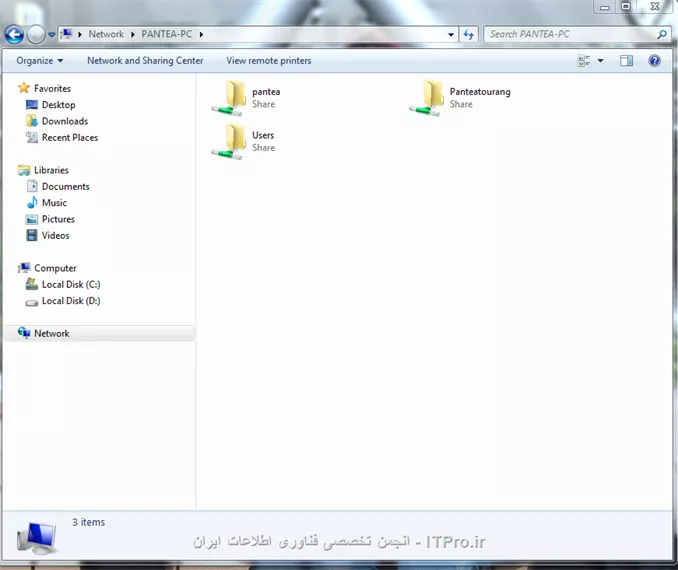Open Videos library
The height and width of the screenshot is (570, 678).
pos(55,236)
